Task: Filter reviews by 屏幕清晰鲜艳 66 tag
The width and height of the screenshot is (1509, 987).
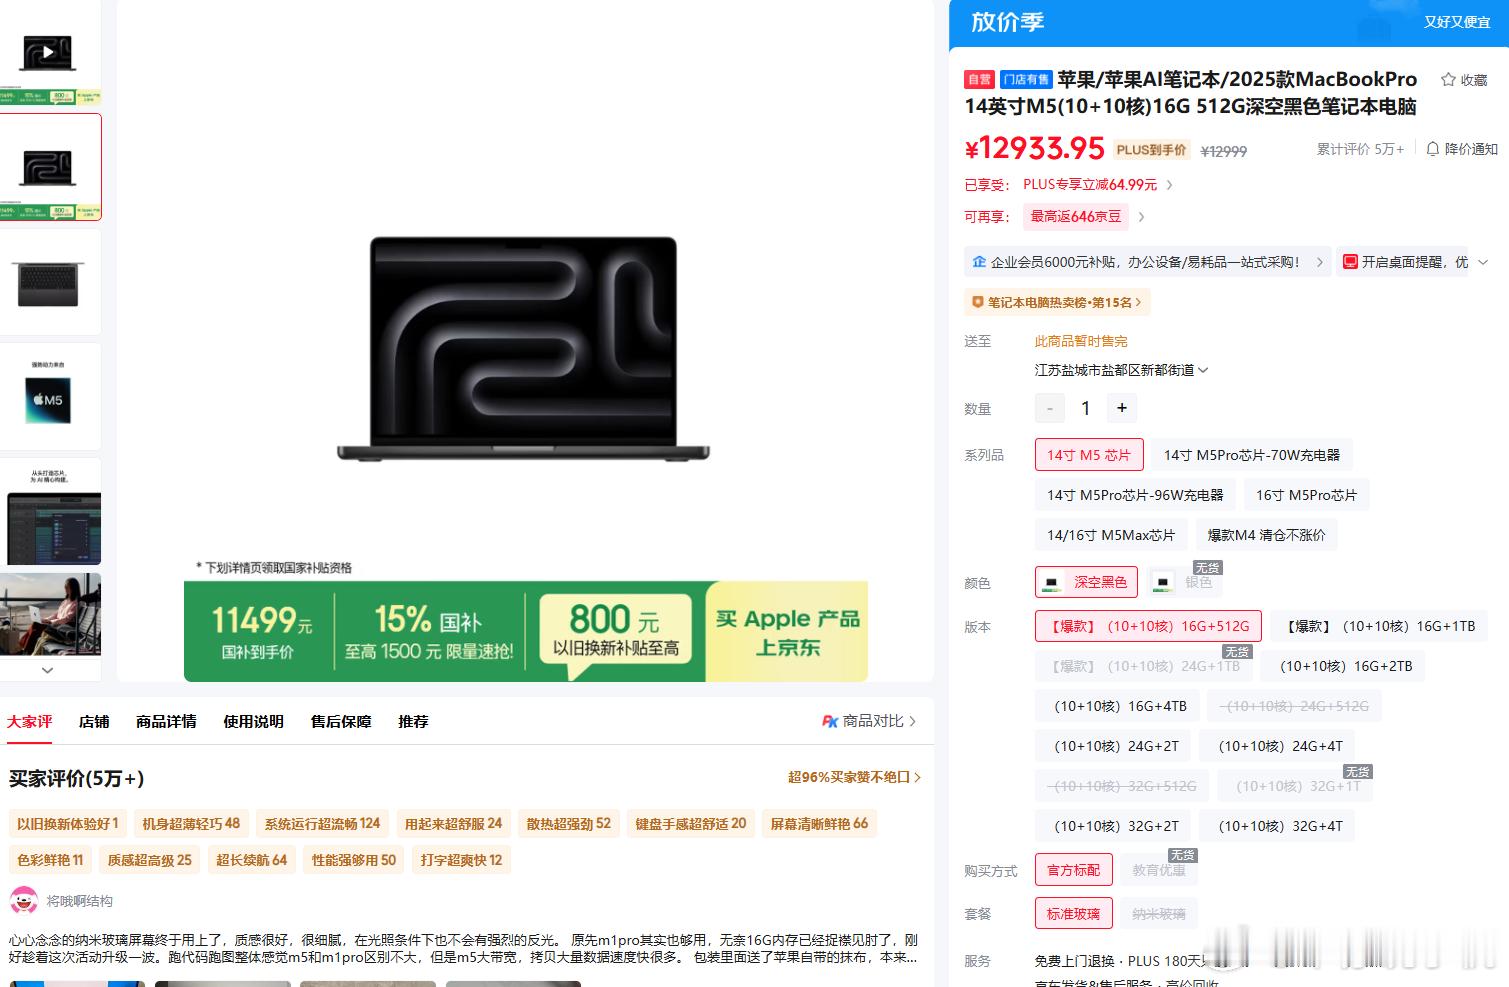Action: point(819,824)
